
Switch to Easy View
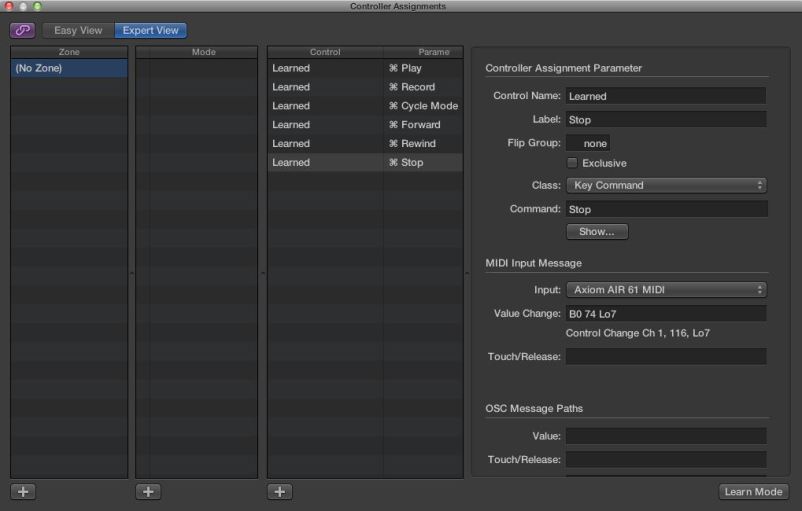click(78, 30)
